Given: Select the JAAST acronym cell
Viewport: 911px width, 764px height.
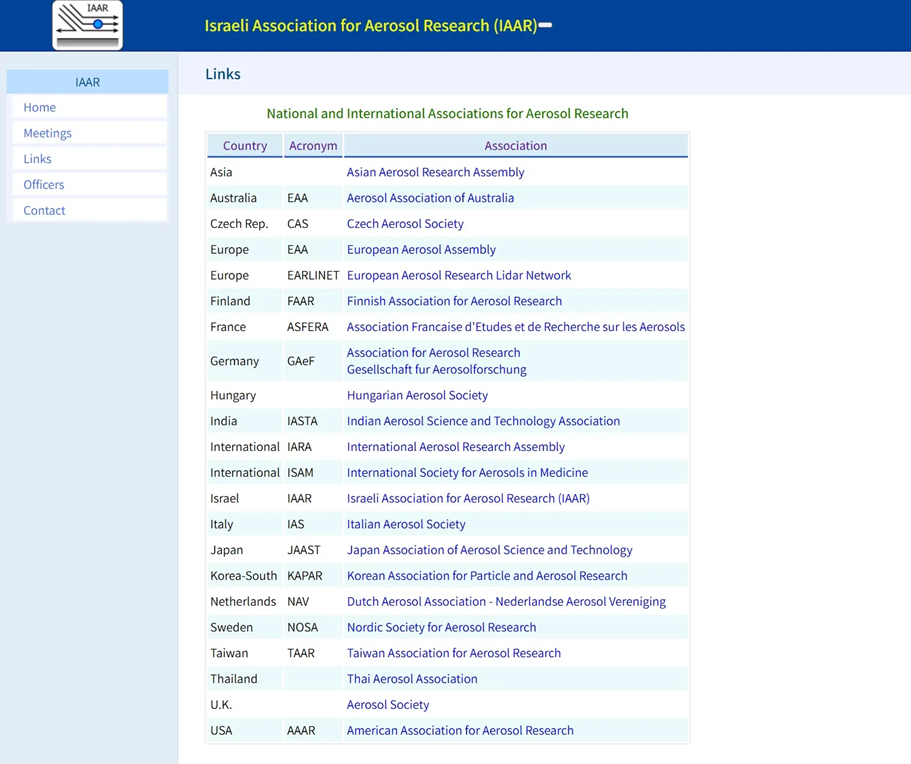Looking at the screenshot, I should pos(313,550).
